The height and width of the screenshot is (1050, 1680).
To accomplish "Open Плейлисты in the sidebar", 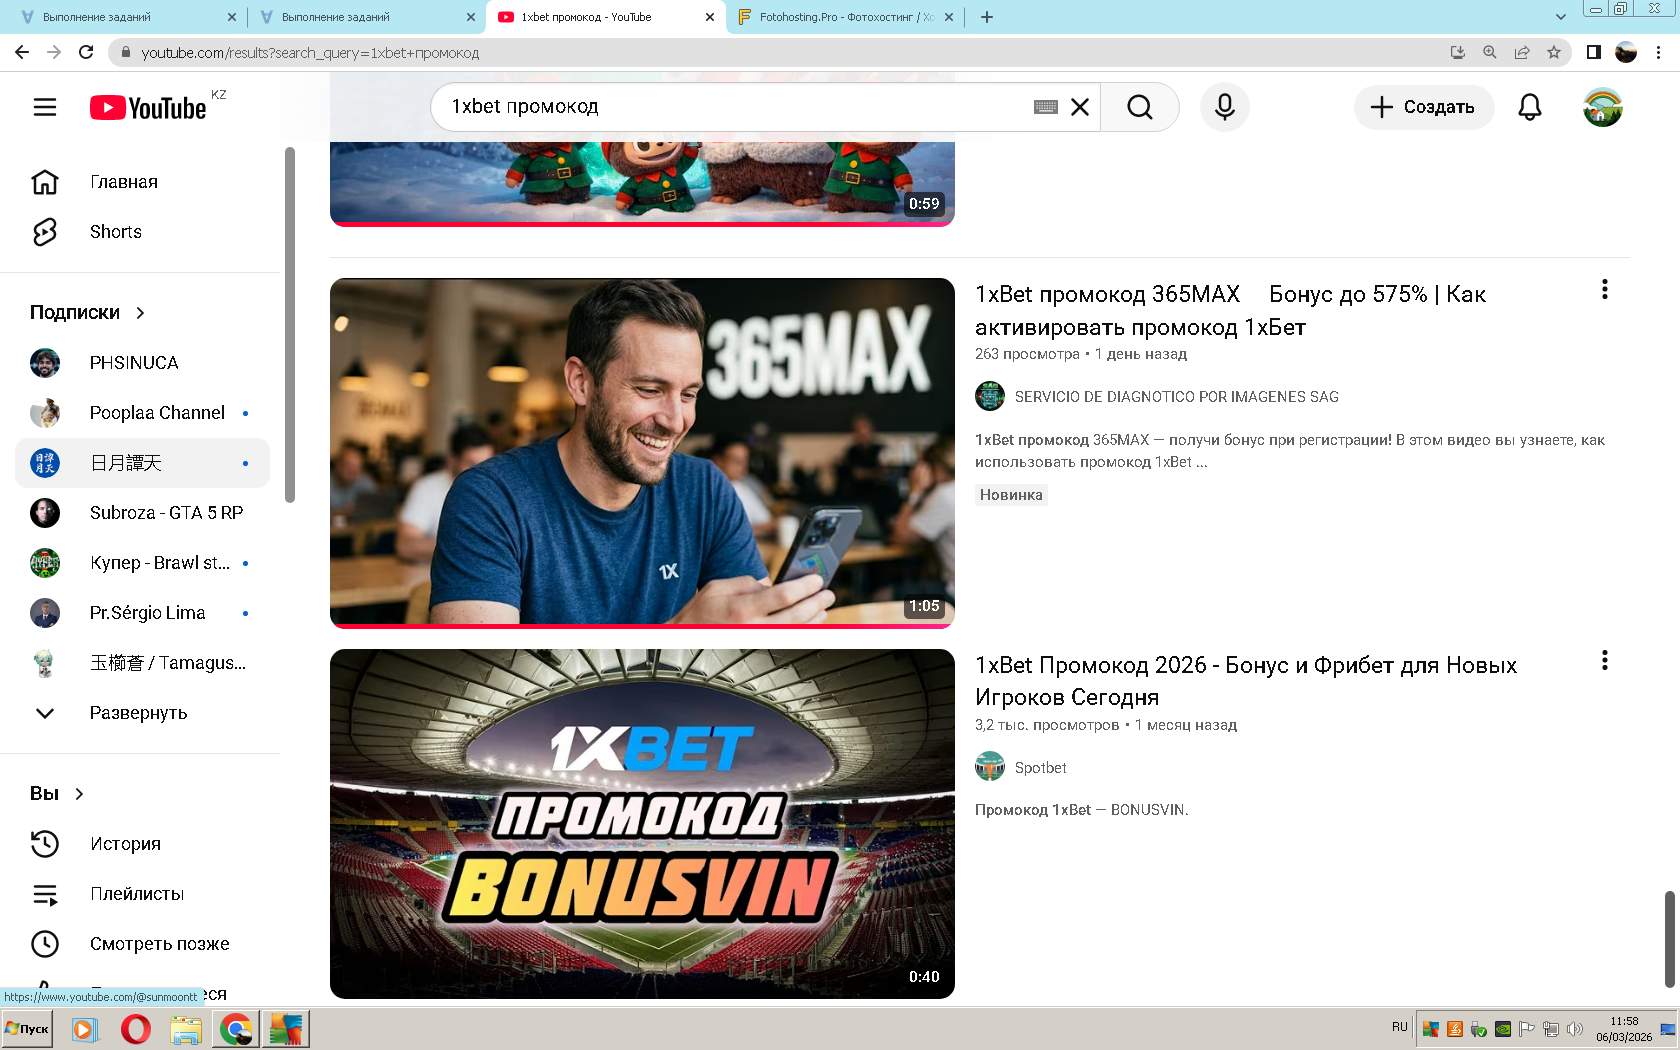I will pyautogui.click(x=142, y=894).
